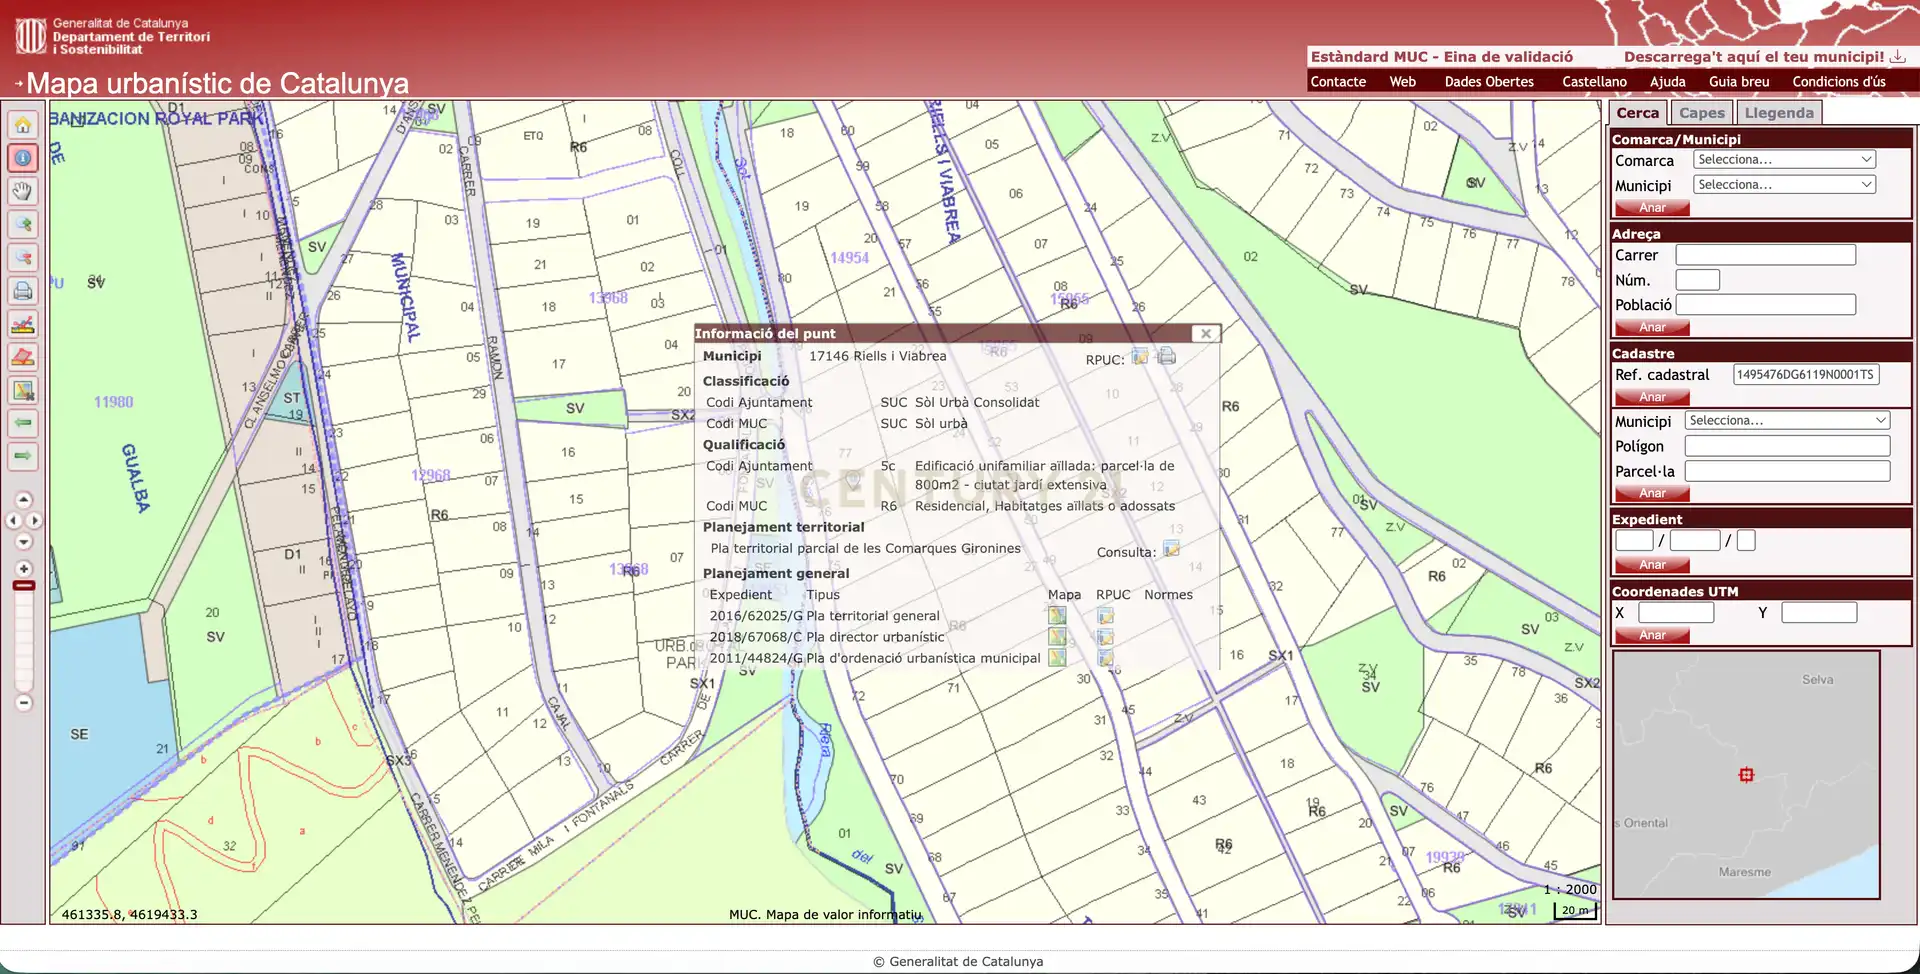The image size is (1920, 974).
Task: Focus the Parcel·la input field
Action: coord(1788,471)
